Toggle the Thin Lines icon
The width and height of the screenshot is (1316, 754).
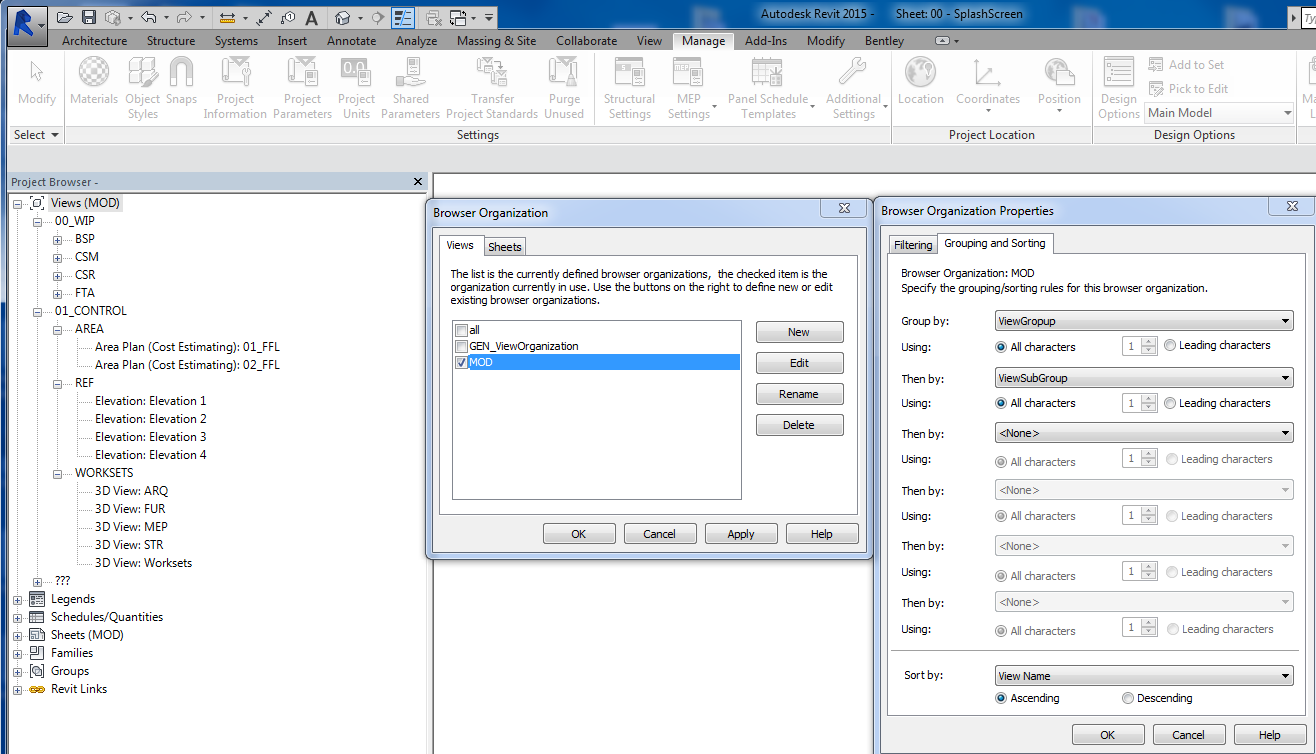click(x=403, y=18)
